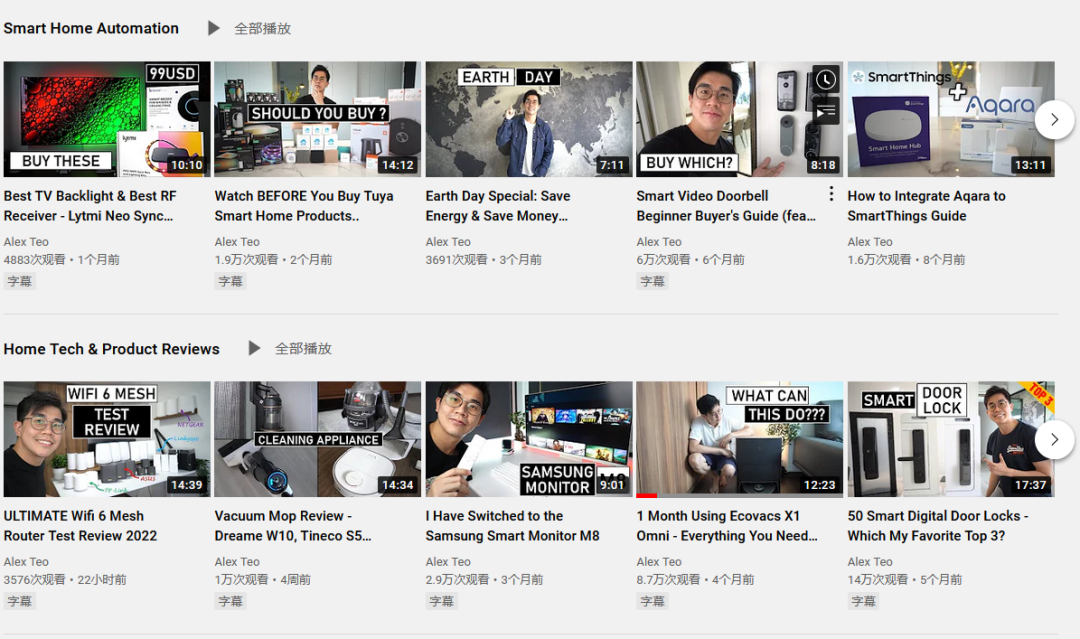The height and width of the screenshot is (639, 1080).
Task: Click 字幕 badge under Tuya video
Action: (x=230, y=281)
